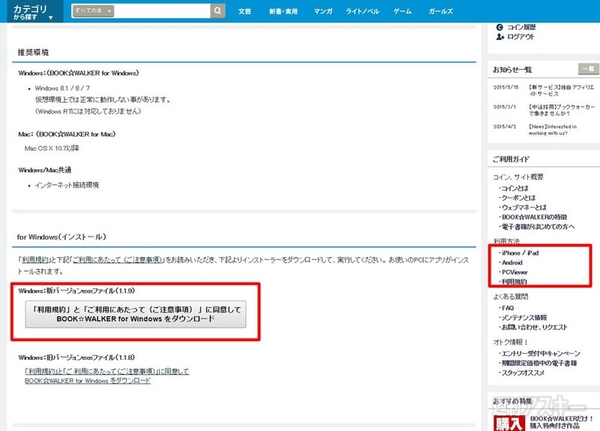Open the iPhone / iPad usage guide
The width and height of the screenshot is (600, 431).
pos(520,253)
